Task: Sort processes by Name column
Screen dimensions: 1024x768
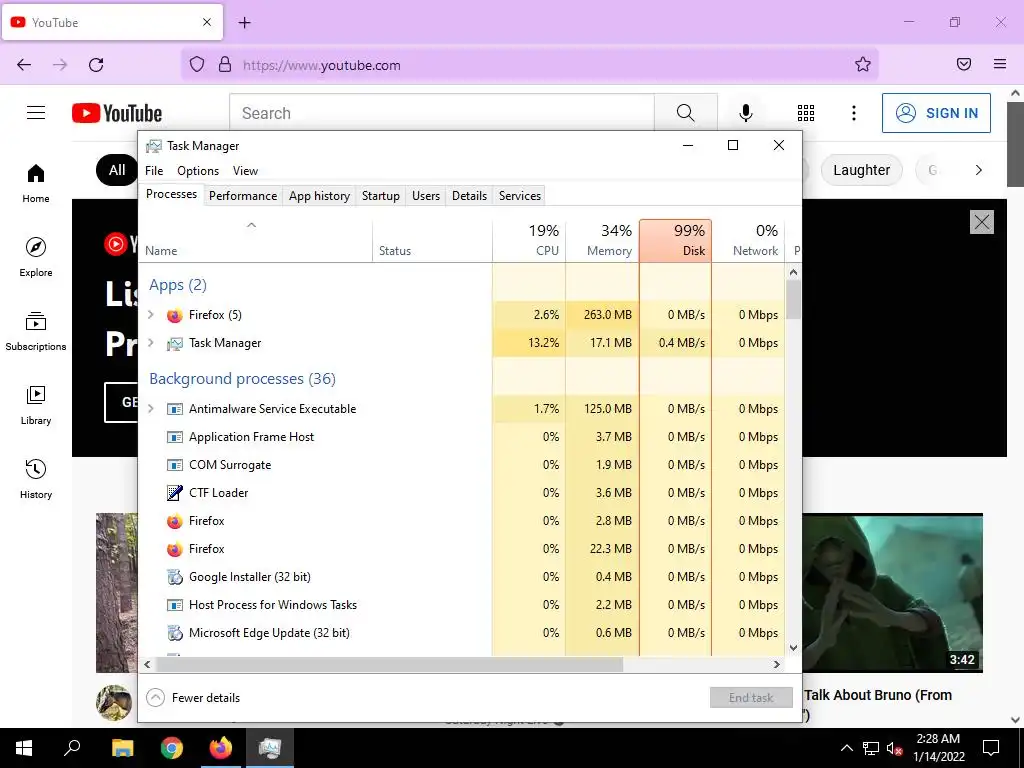Action: click(x=255, y=240)
